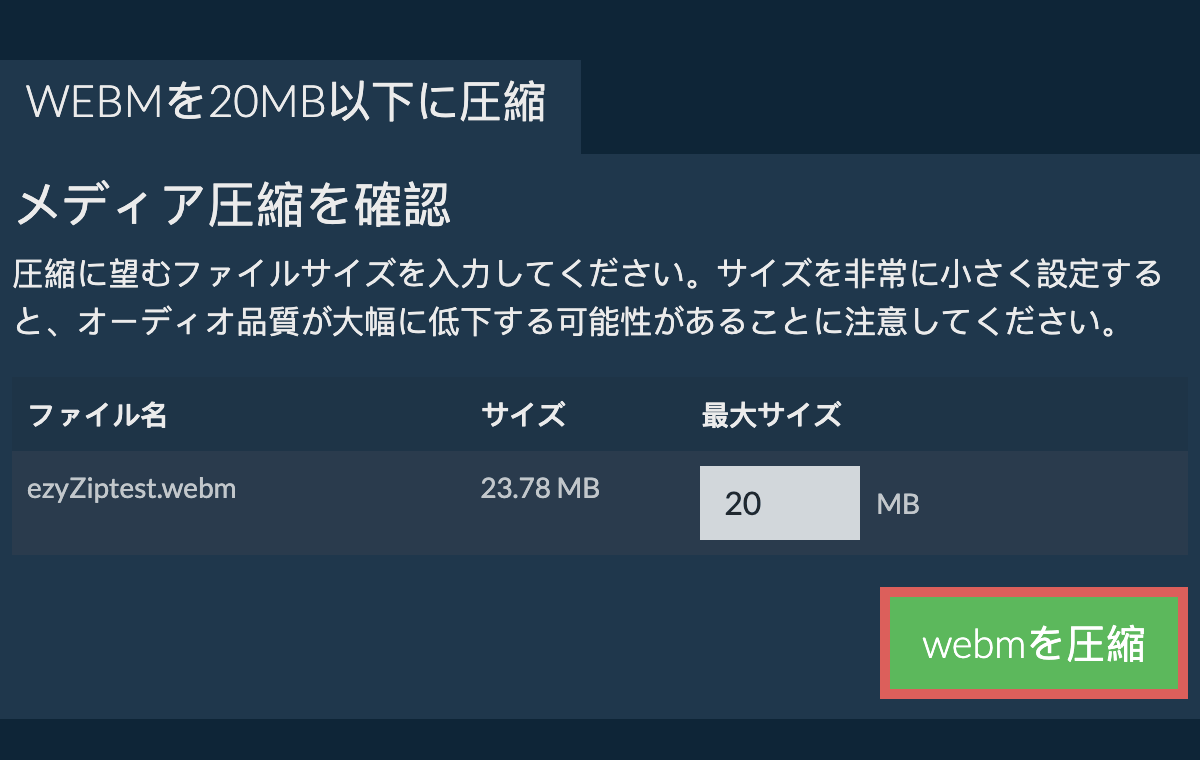Focus the 最大サイズ input containing 20
This screenshot has height=760, width=1200.
pos(780,503)
